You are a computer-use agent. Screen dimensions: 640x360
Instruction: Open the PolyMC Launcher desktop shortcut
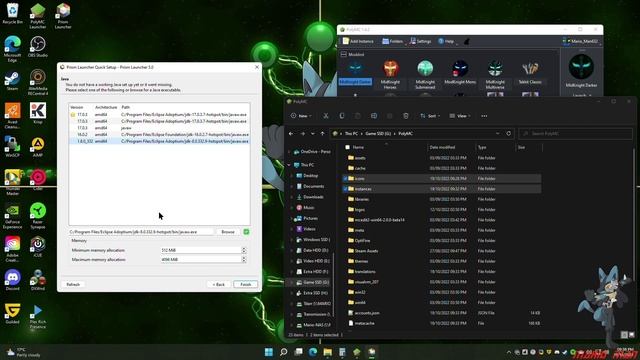coord(38,16)
